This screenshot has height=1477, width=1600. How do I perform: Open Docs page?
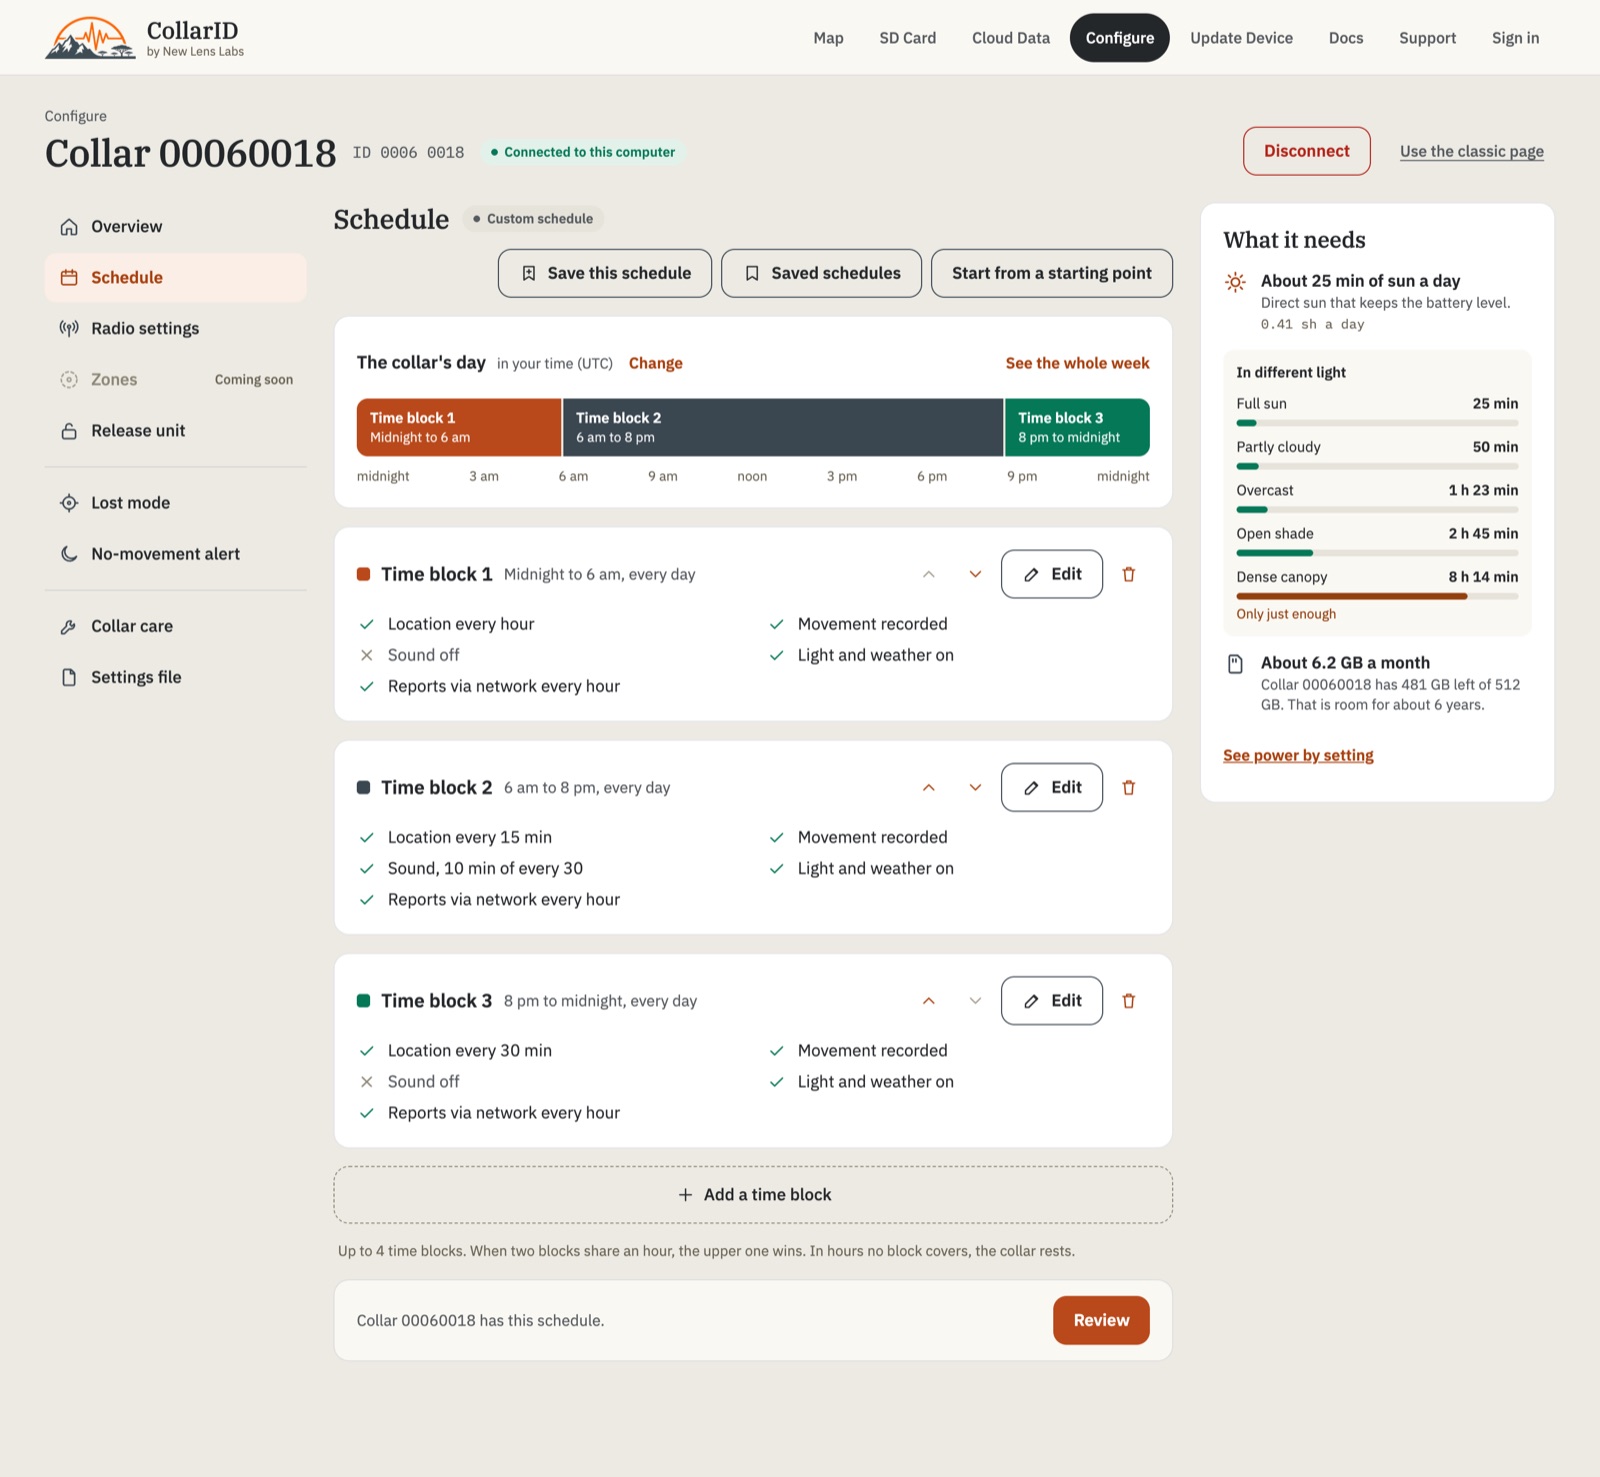pos(1345,38)
